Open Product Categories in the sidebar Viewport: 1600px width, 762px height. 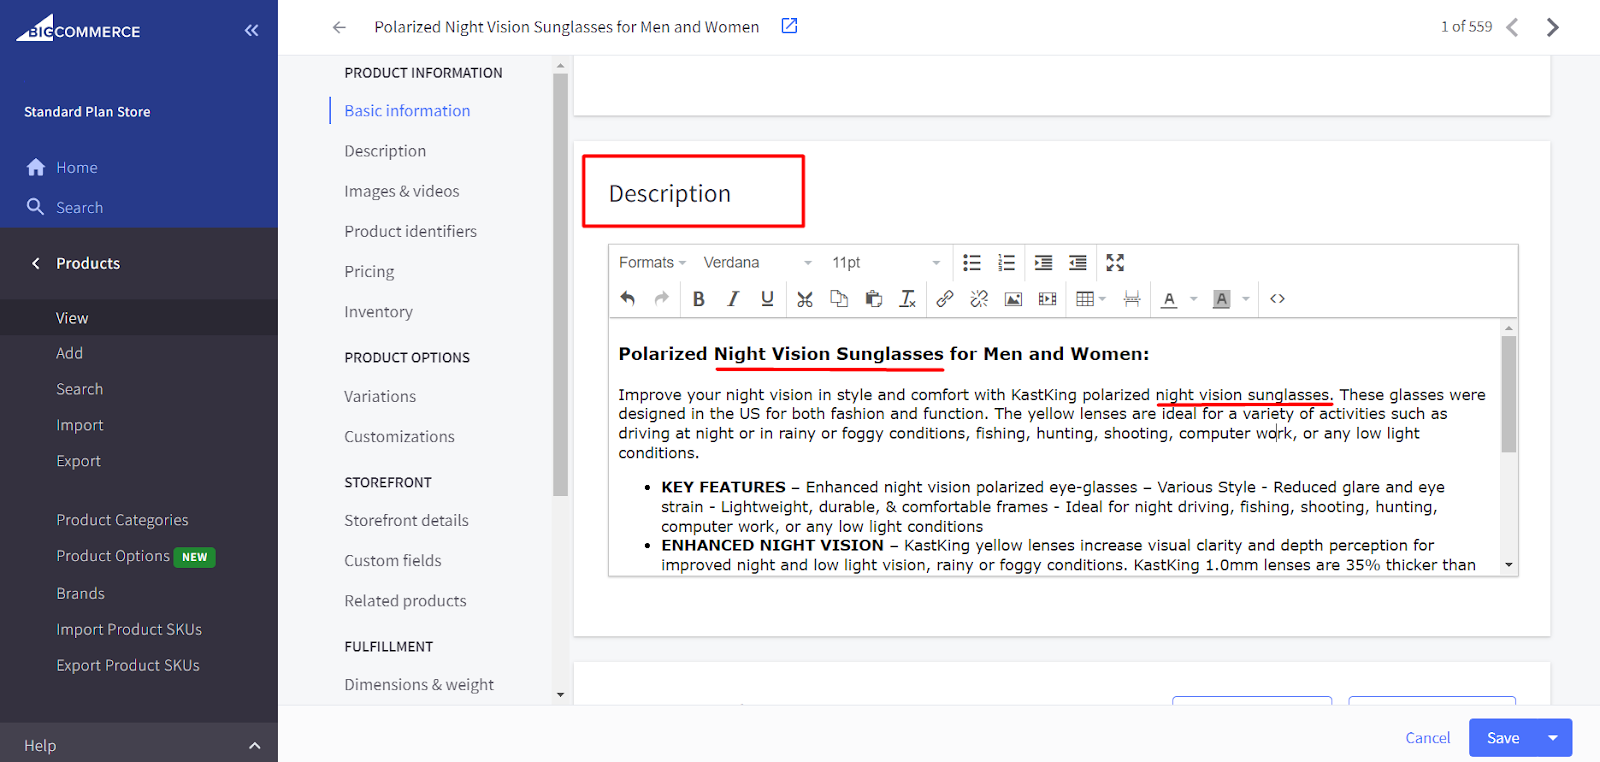[122, 520]
